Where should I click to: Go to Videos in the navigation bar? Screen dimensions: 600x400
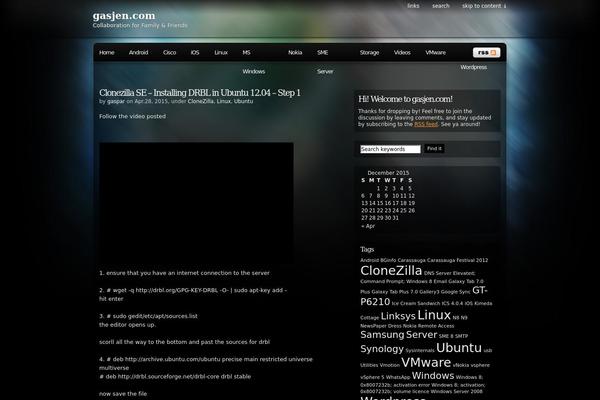(x=402, y=52)
